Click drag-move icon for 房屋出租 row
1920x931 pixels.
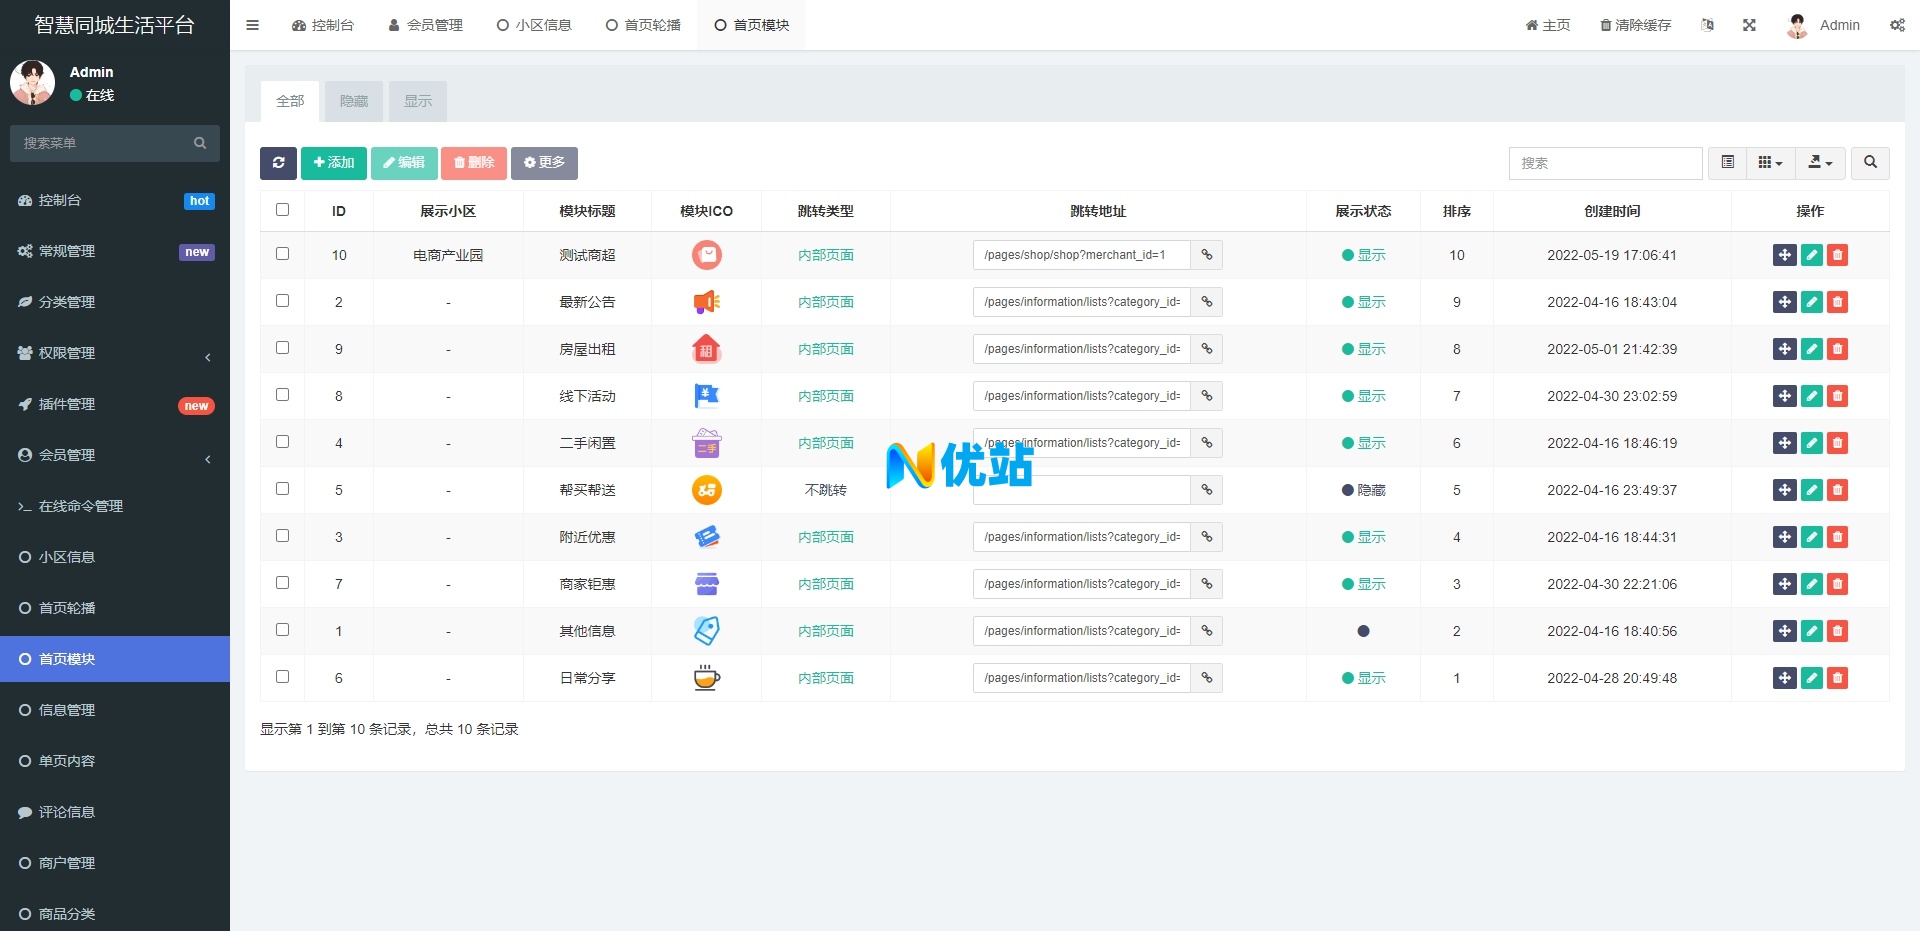pyautogui.click(x=1784, y=349)
